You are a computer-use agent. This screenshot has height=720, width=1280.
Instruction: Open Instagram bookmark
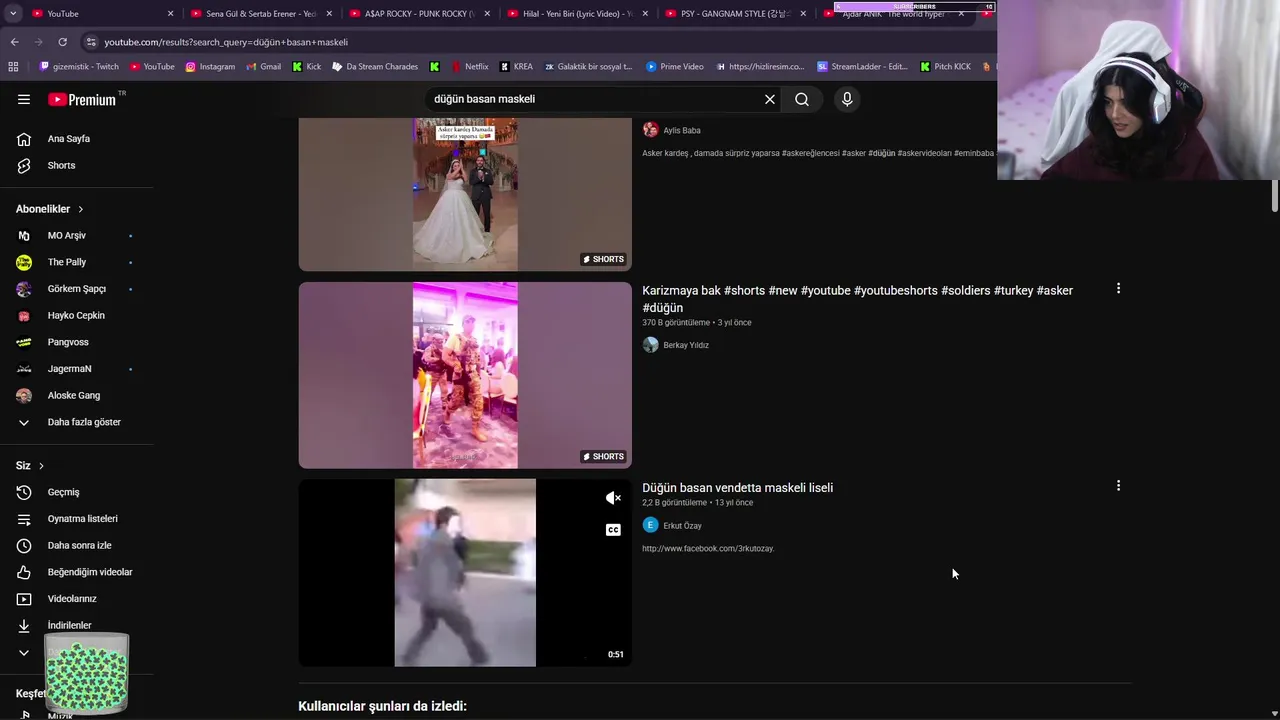tap(210, 67)
